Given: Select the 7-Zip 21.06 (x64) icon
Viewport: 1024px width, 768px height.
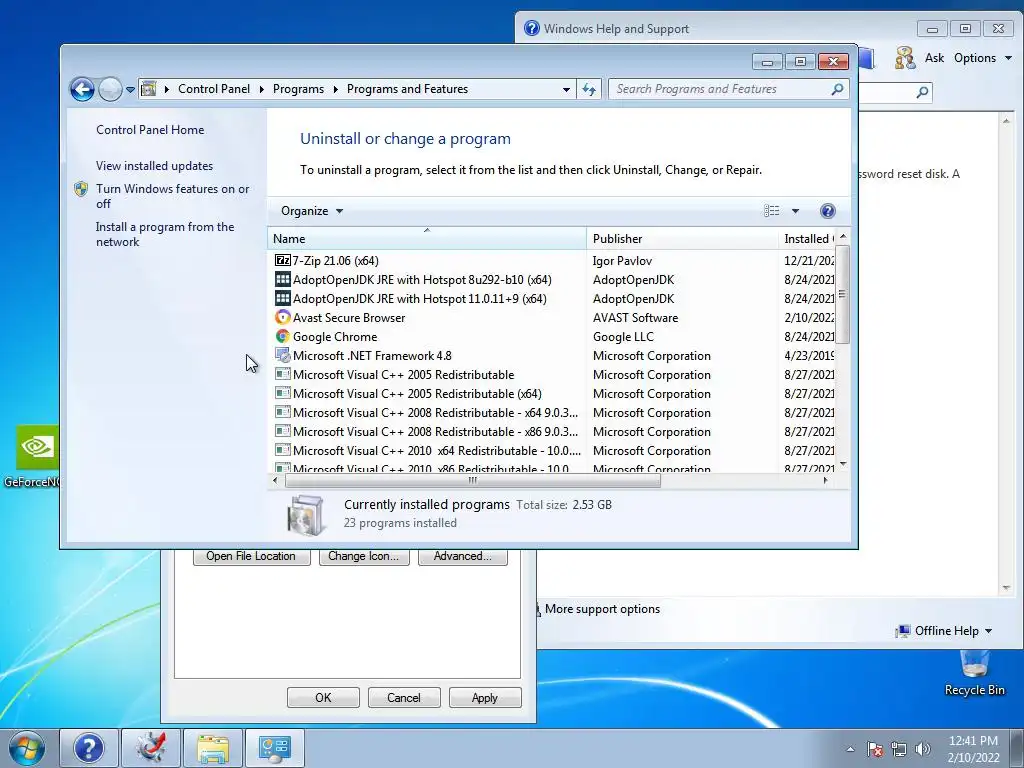Looking at the screenshot, I should tap(282, 261).
